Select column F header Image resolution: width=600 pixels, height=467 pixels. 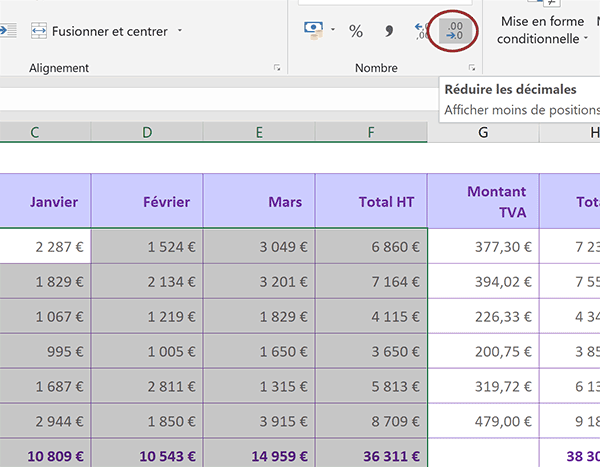click(371, 132)
